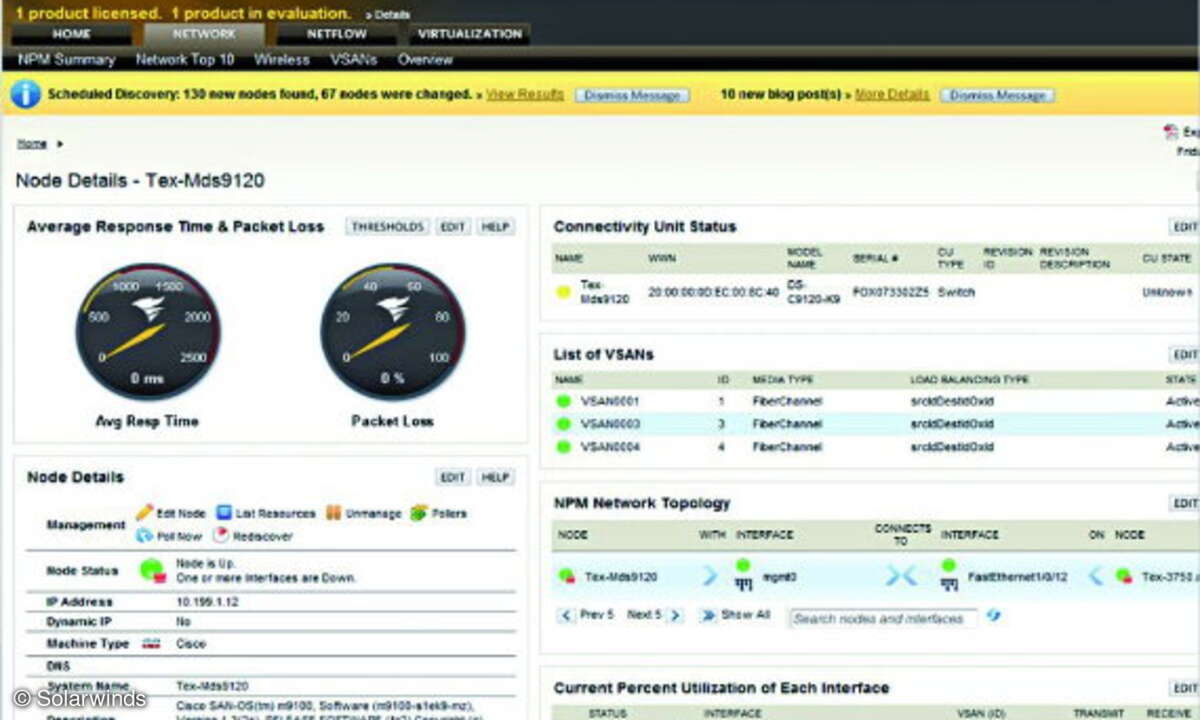1200x720 pixels.
Task: Go to the VIRTUALIZATION tab
Action: click(x=470, y=34)
